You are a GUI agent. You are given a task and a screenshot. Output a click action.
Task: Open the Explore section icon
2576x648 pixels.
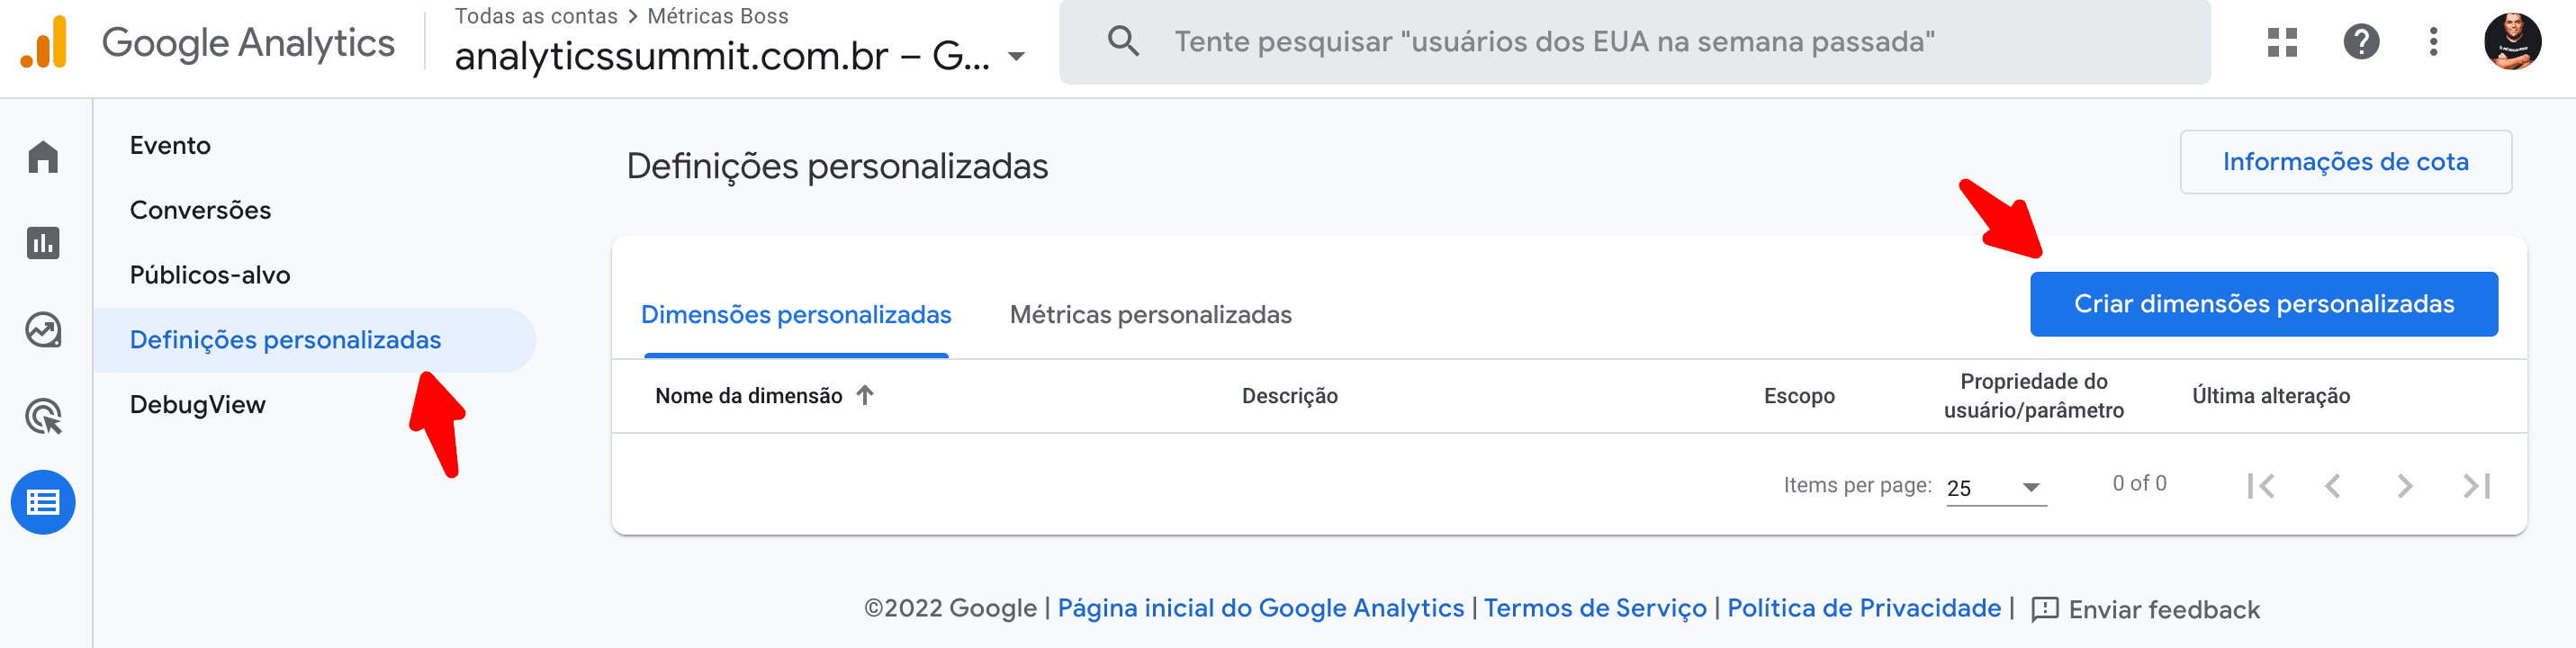click(x=44, y=330)
